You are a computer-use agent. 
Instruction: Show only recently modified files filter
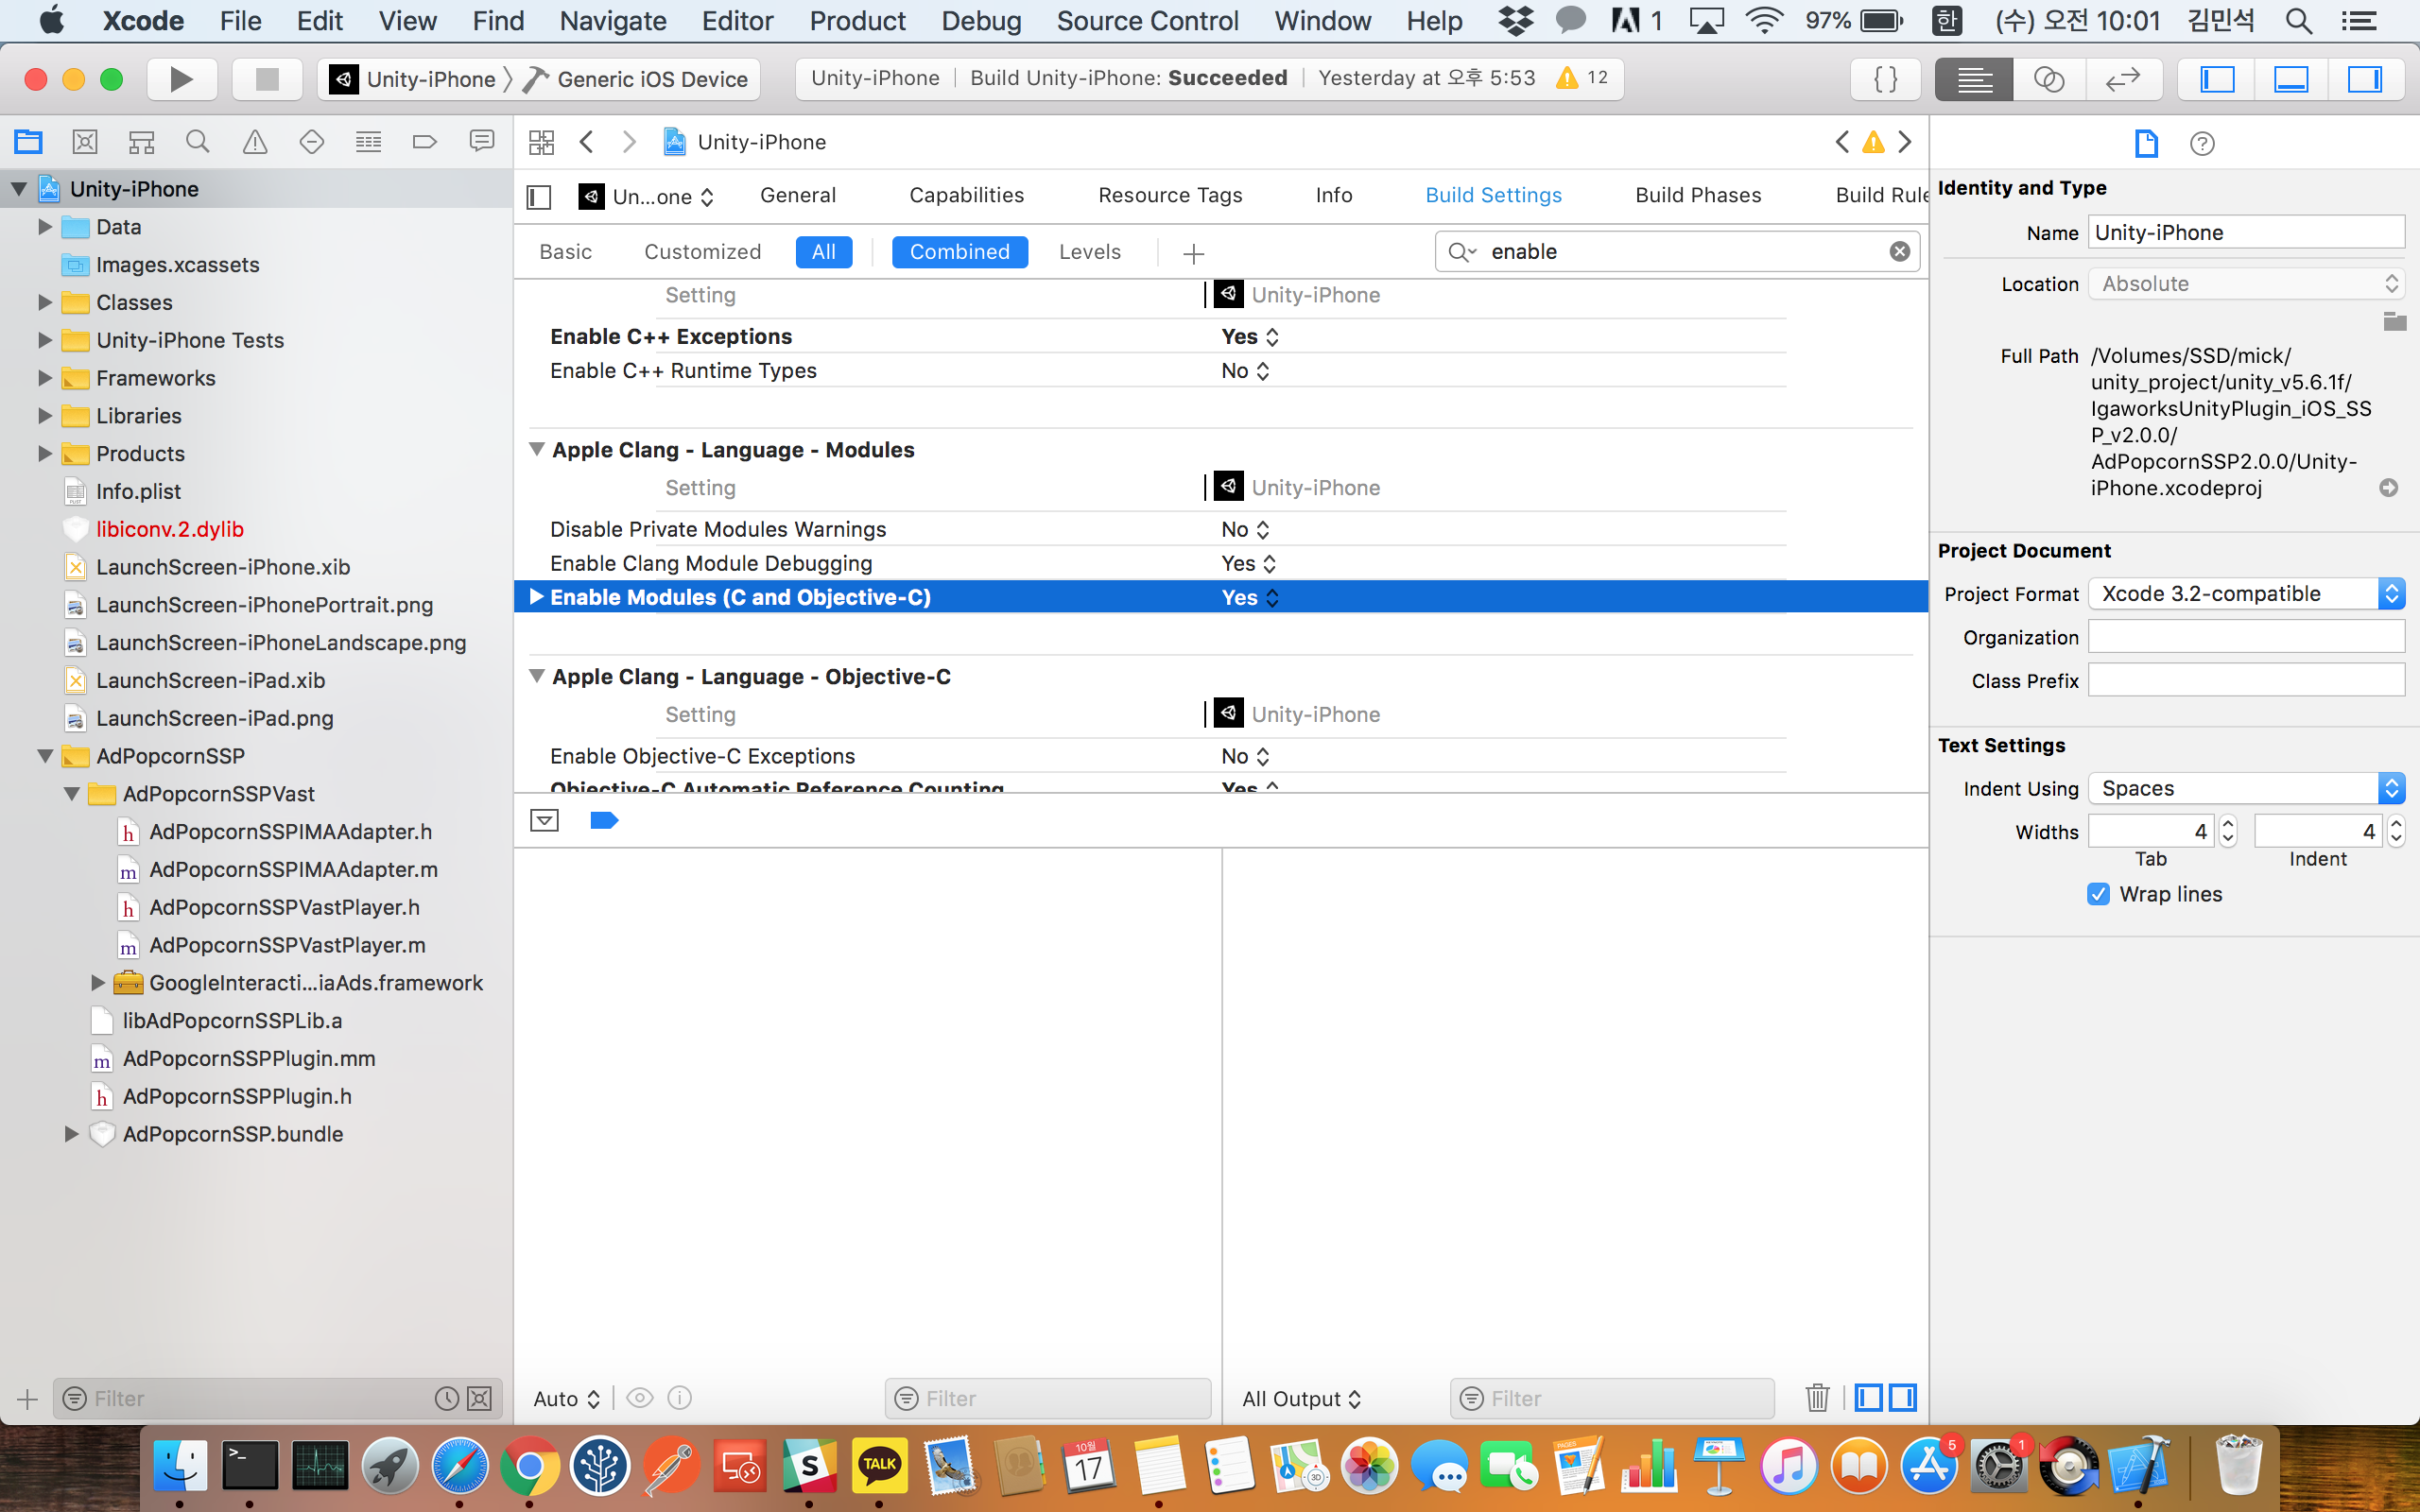pos(446,1398)
